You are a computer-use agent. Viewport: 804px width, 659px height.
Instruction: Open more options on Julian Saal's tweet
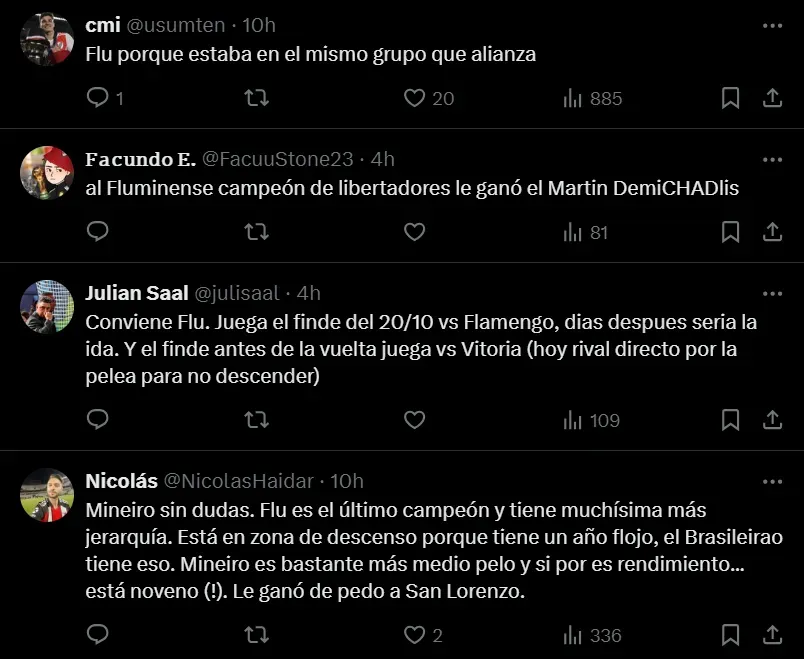(772, 293)
